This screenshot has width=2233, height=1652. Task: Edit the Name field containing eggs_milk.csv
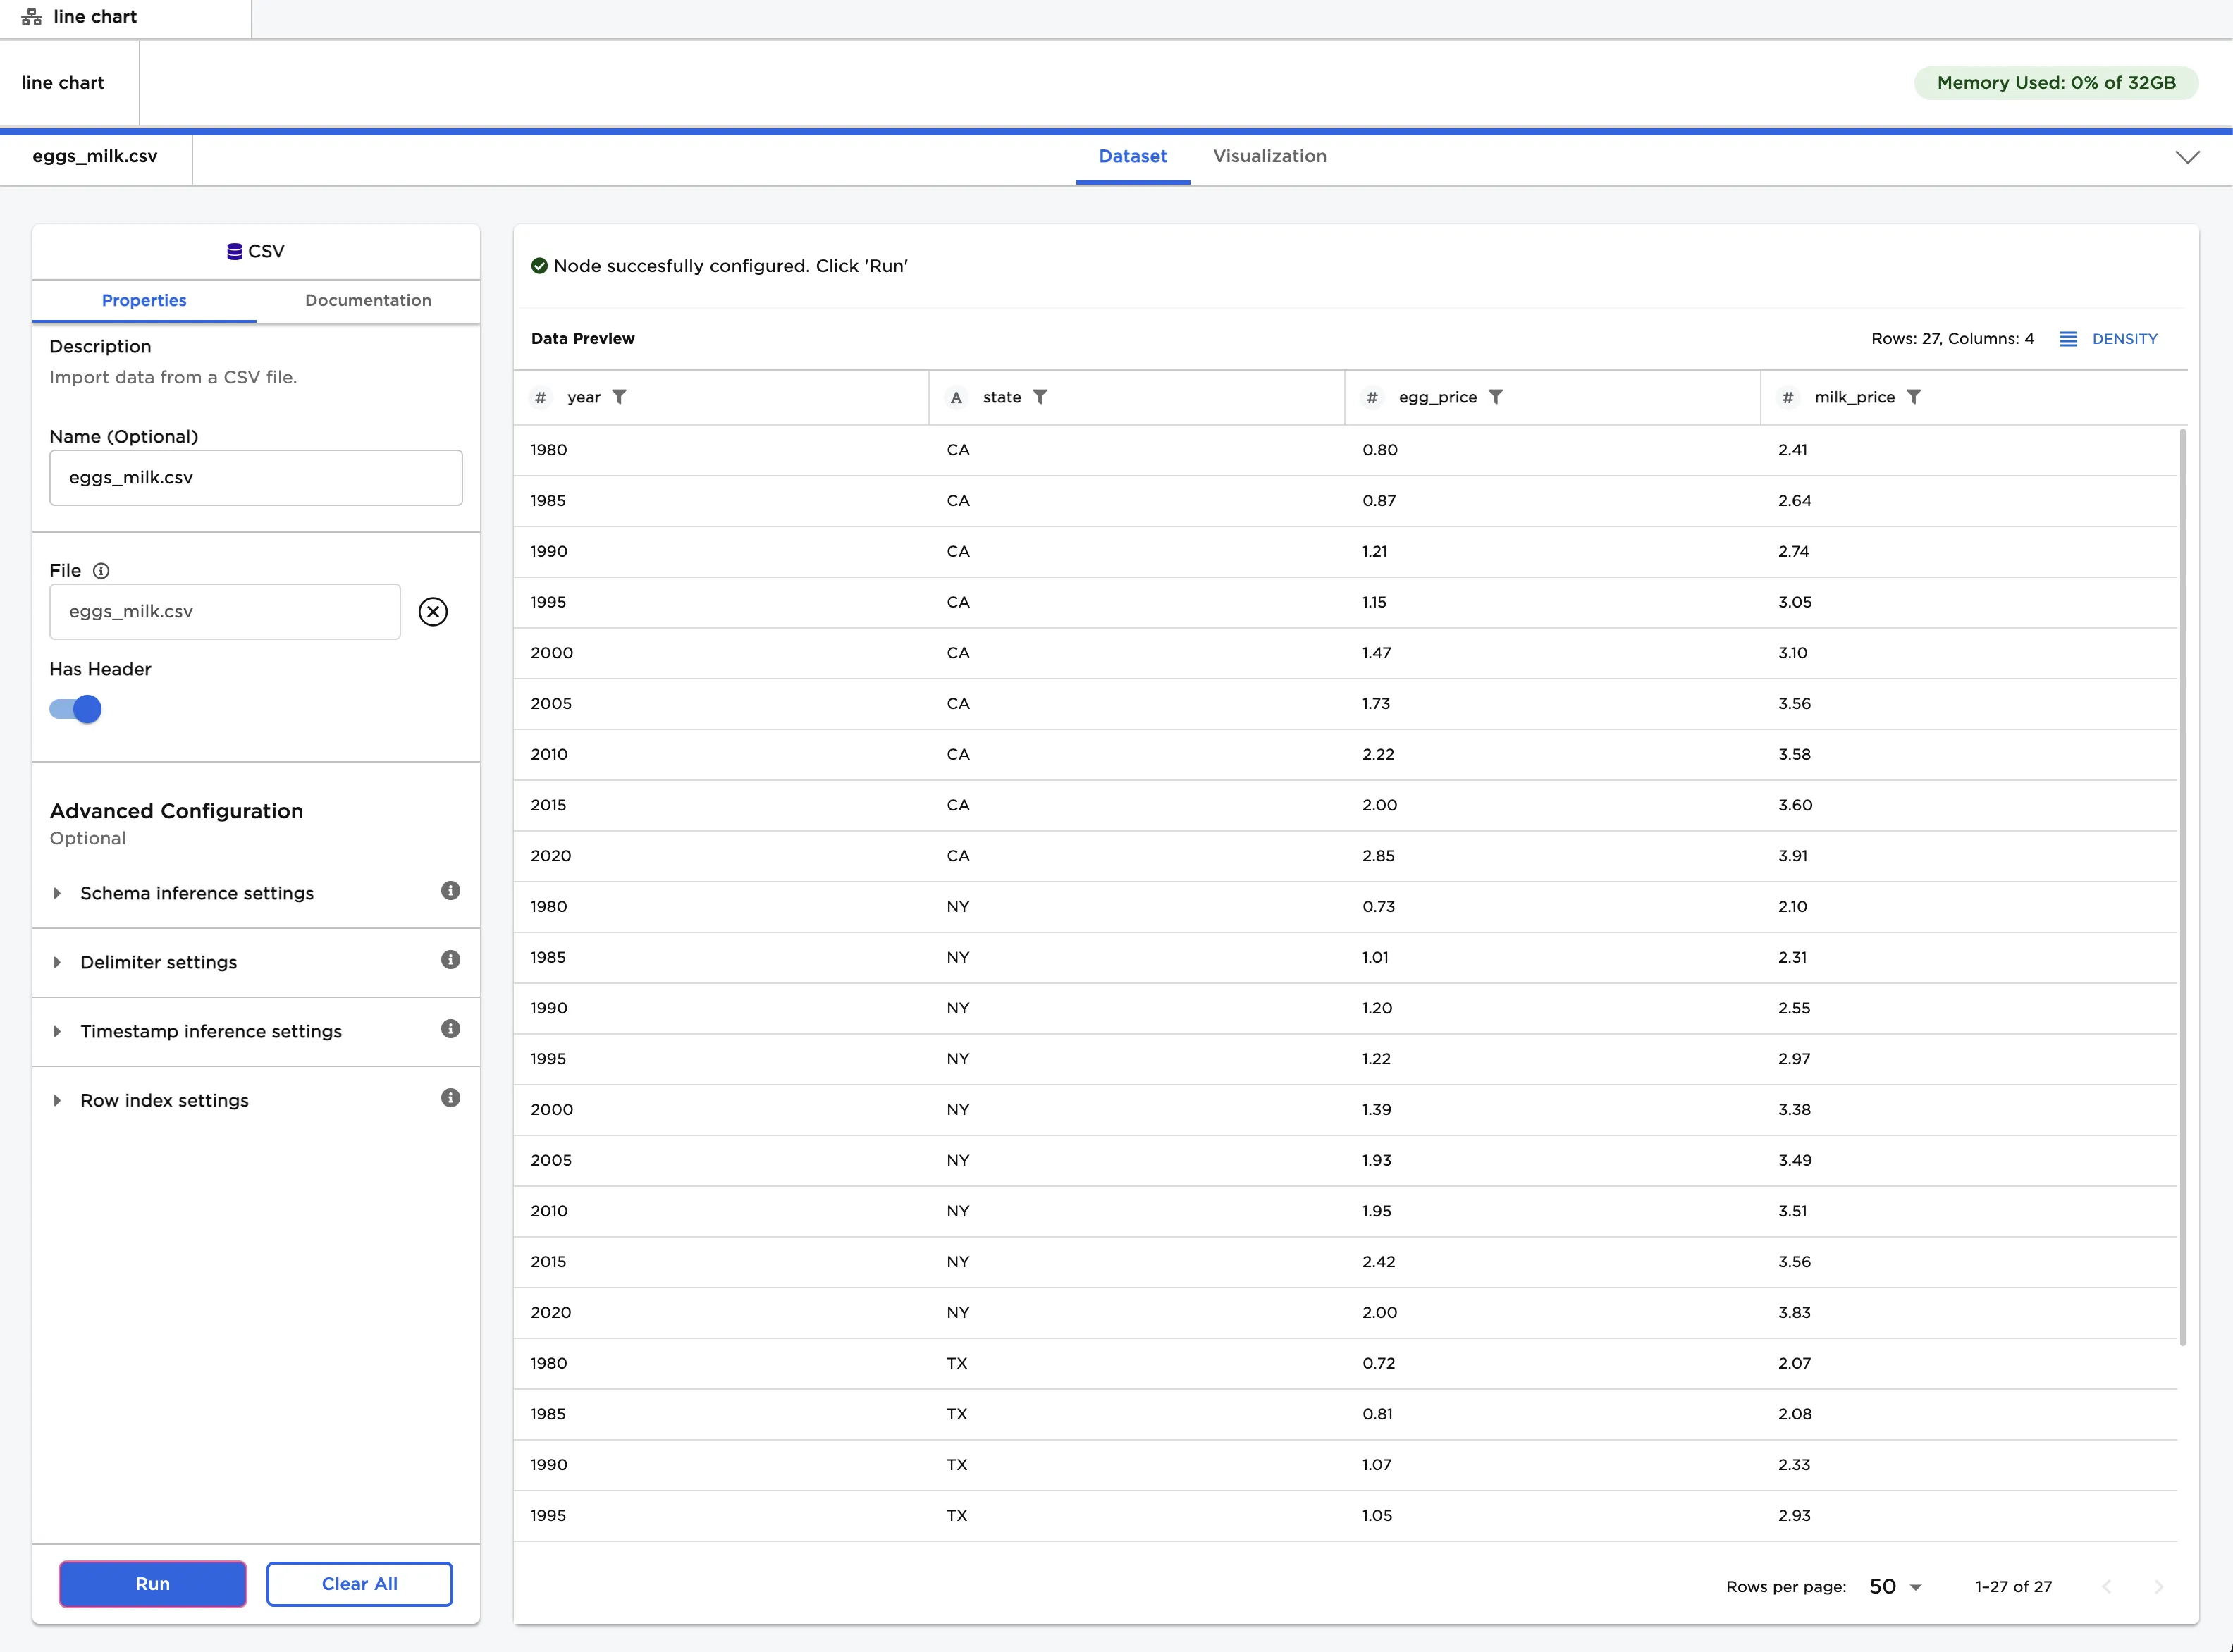[x=255, y=477]
